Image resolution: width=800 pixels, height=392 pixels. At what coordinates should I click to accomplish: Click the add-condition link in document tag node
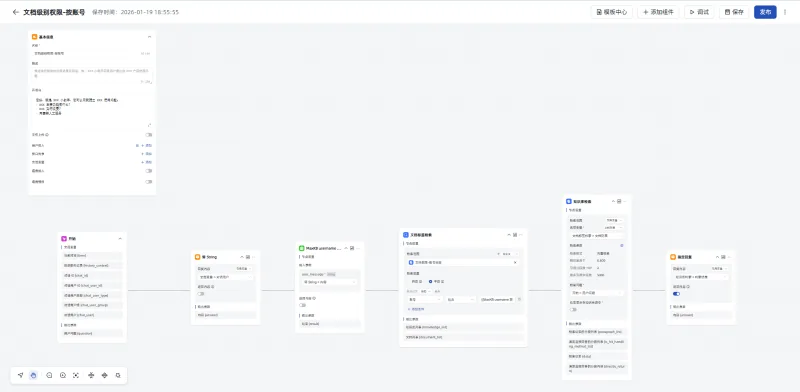(416, 309)
